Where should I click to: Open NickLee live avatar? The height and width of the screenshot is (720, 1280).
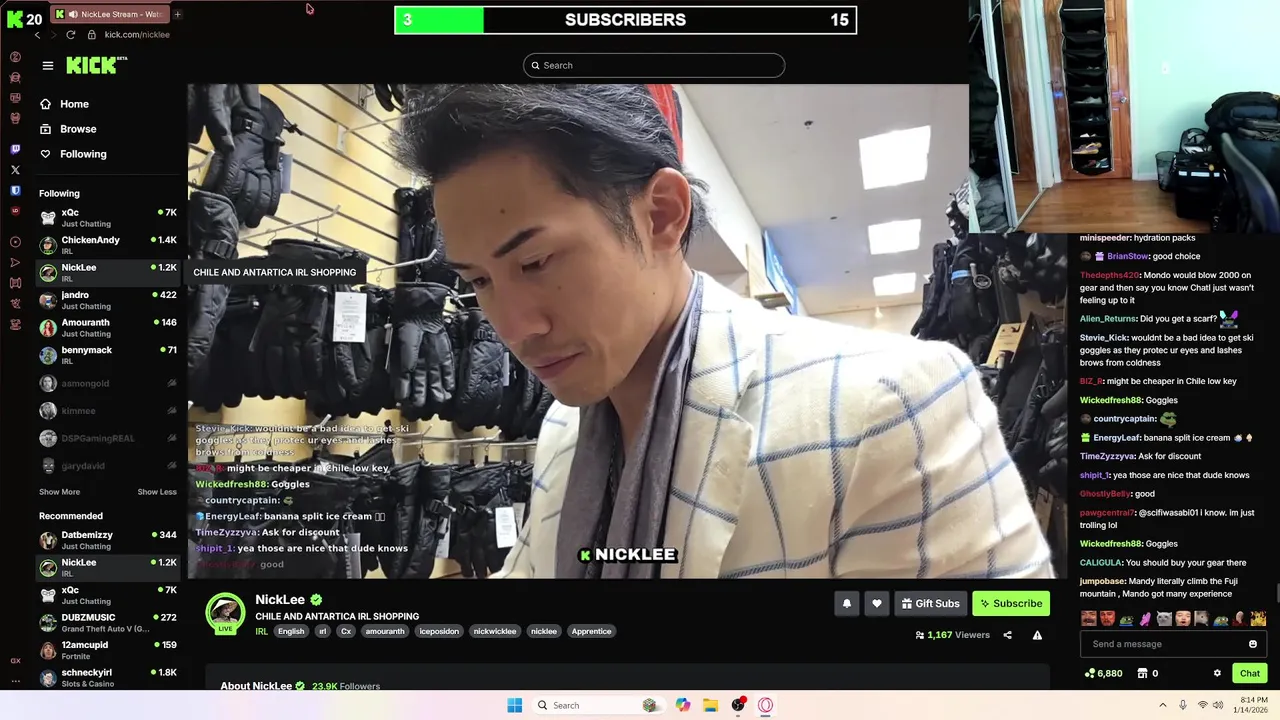(x=225, y=614)
